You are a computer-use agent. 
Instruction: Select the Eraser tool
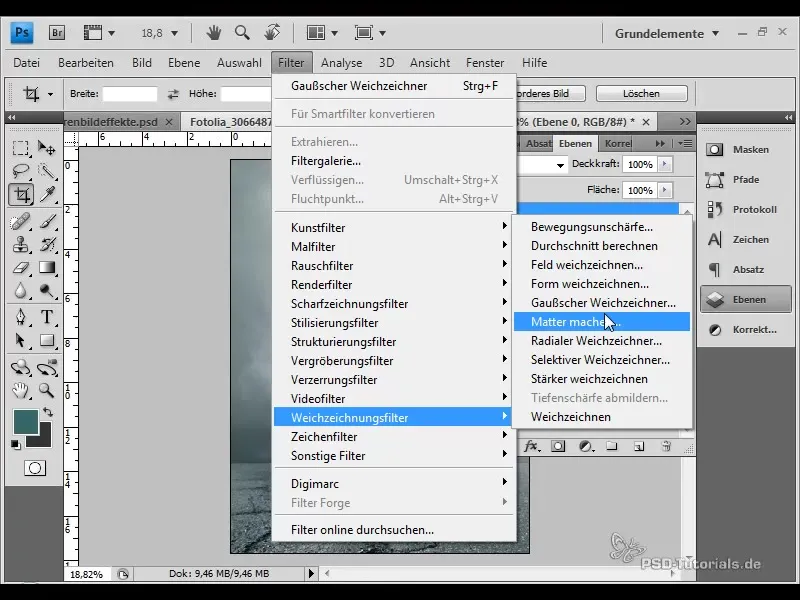tap(20, 267)
